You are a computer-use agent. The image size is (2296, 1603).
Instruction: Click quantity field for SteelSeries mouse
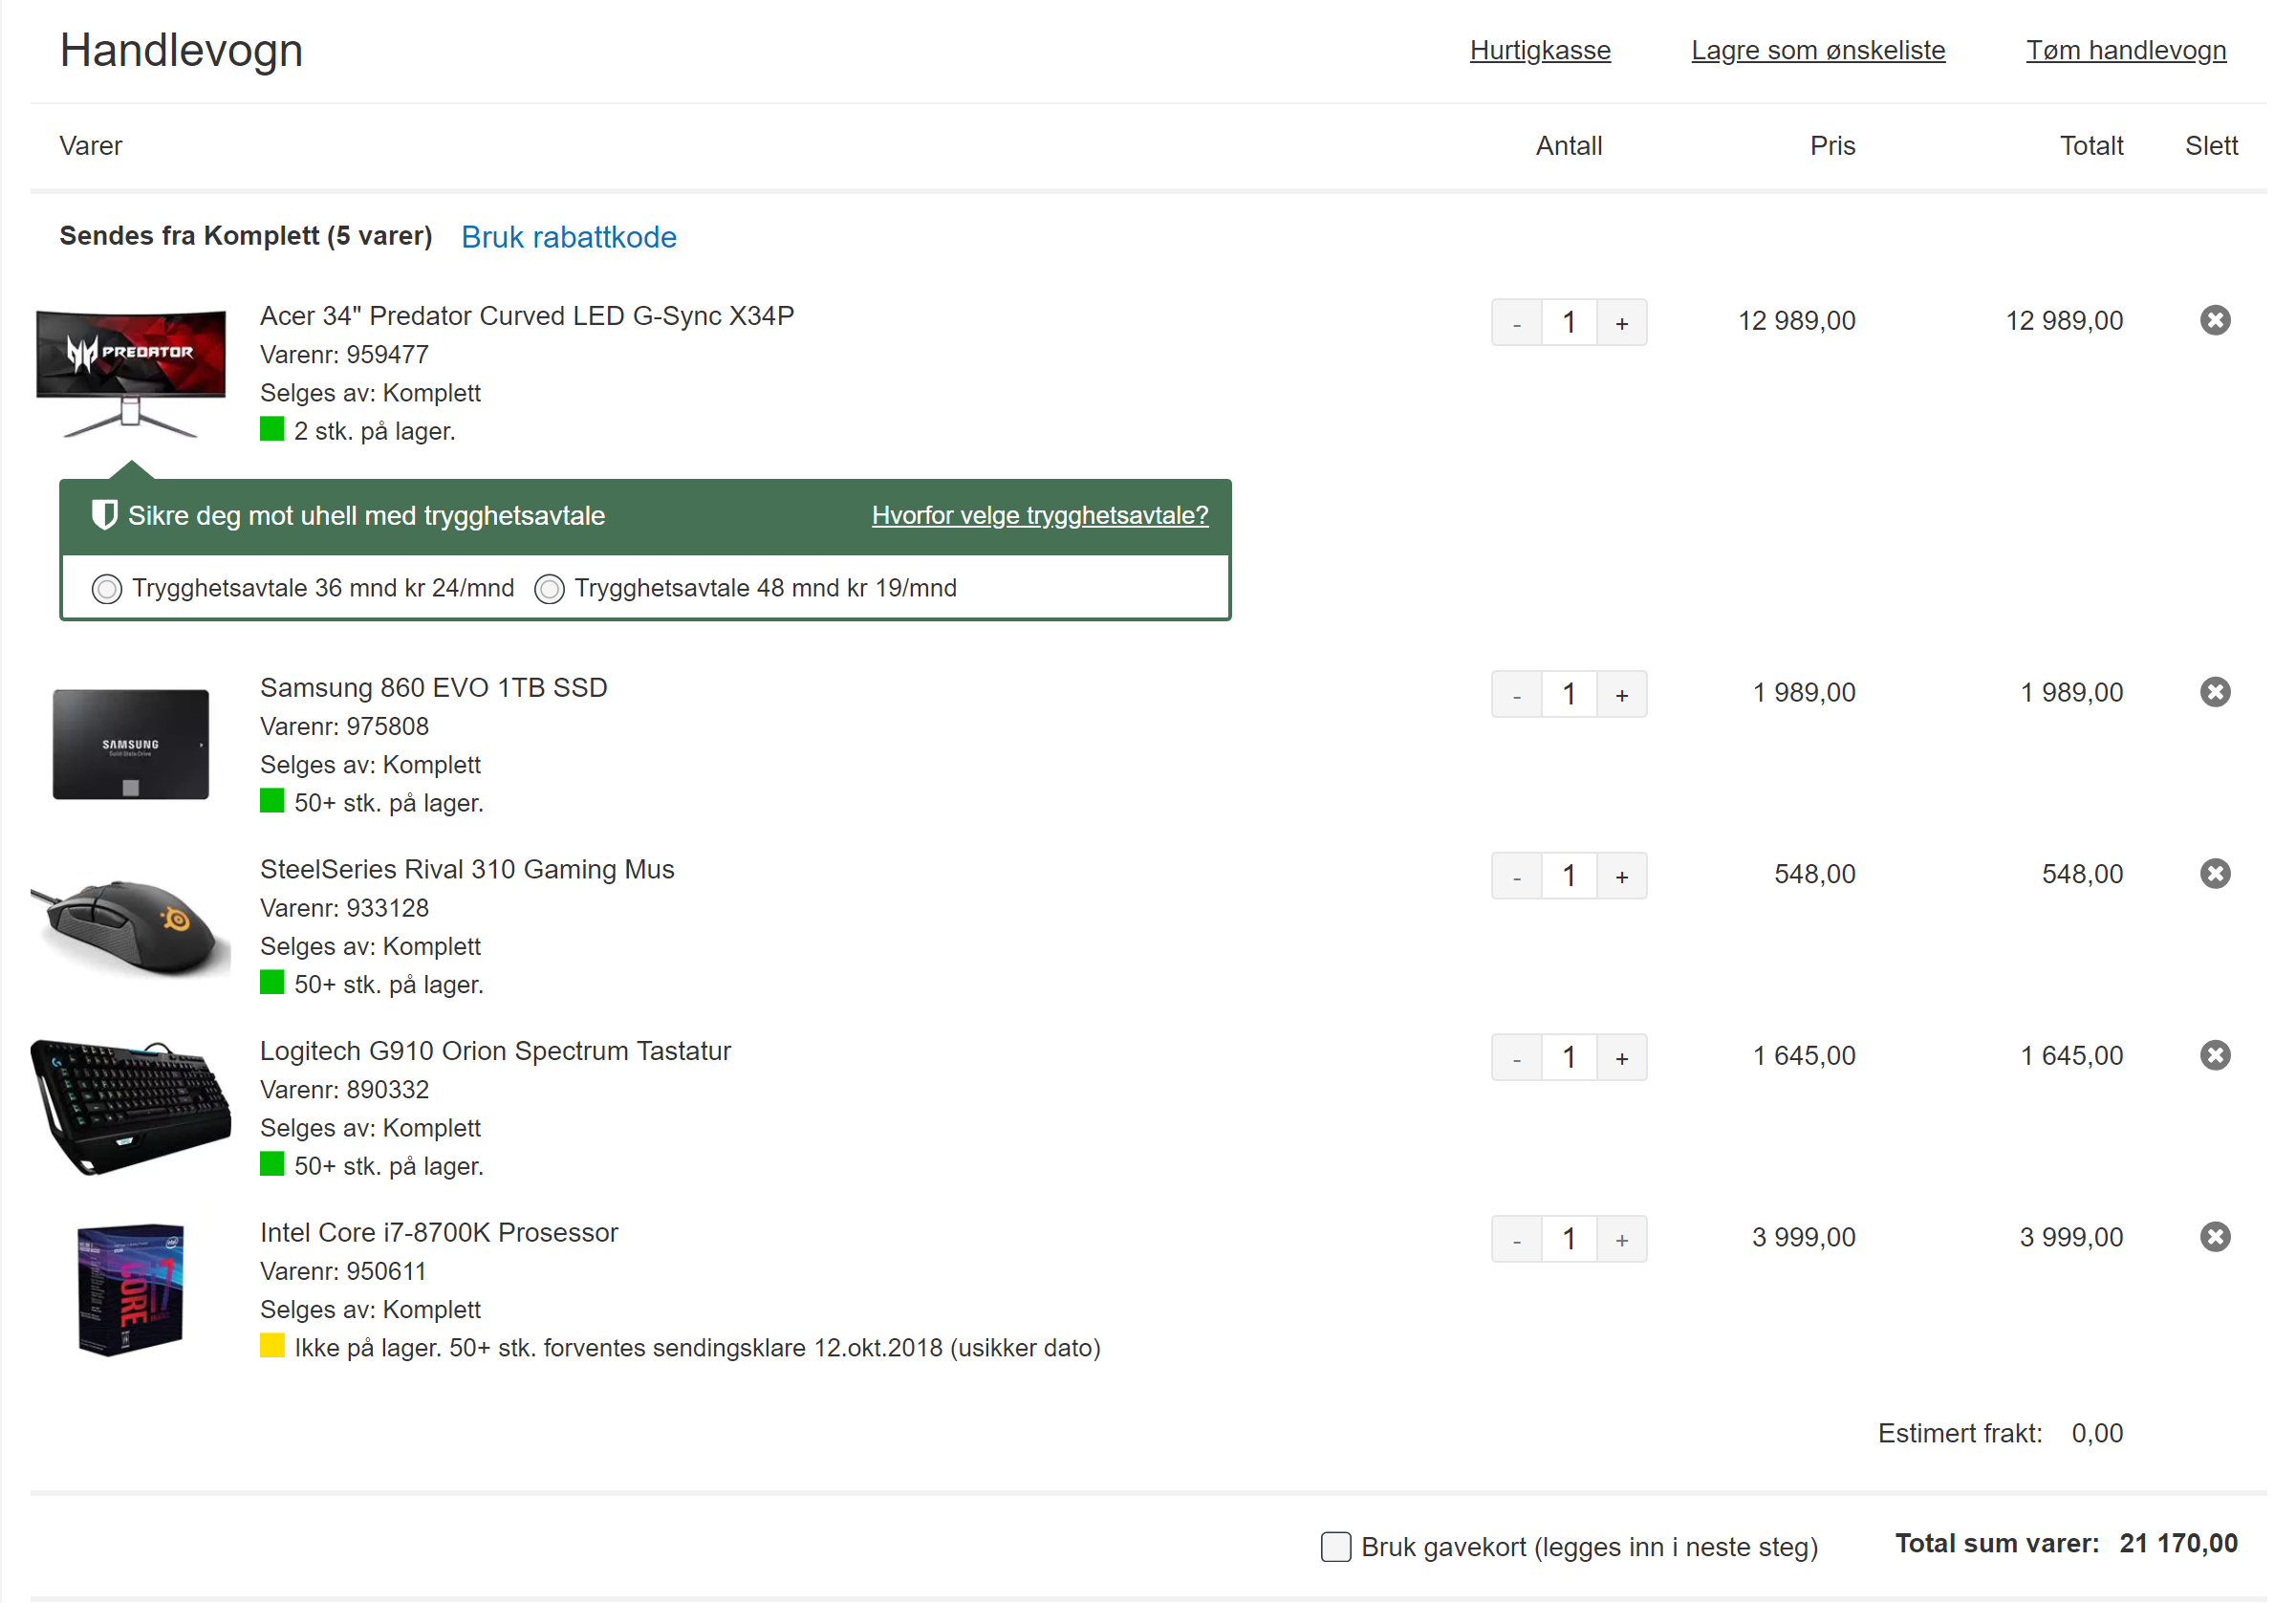(1569, 876)
